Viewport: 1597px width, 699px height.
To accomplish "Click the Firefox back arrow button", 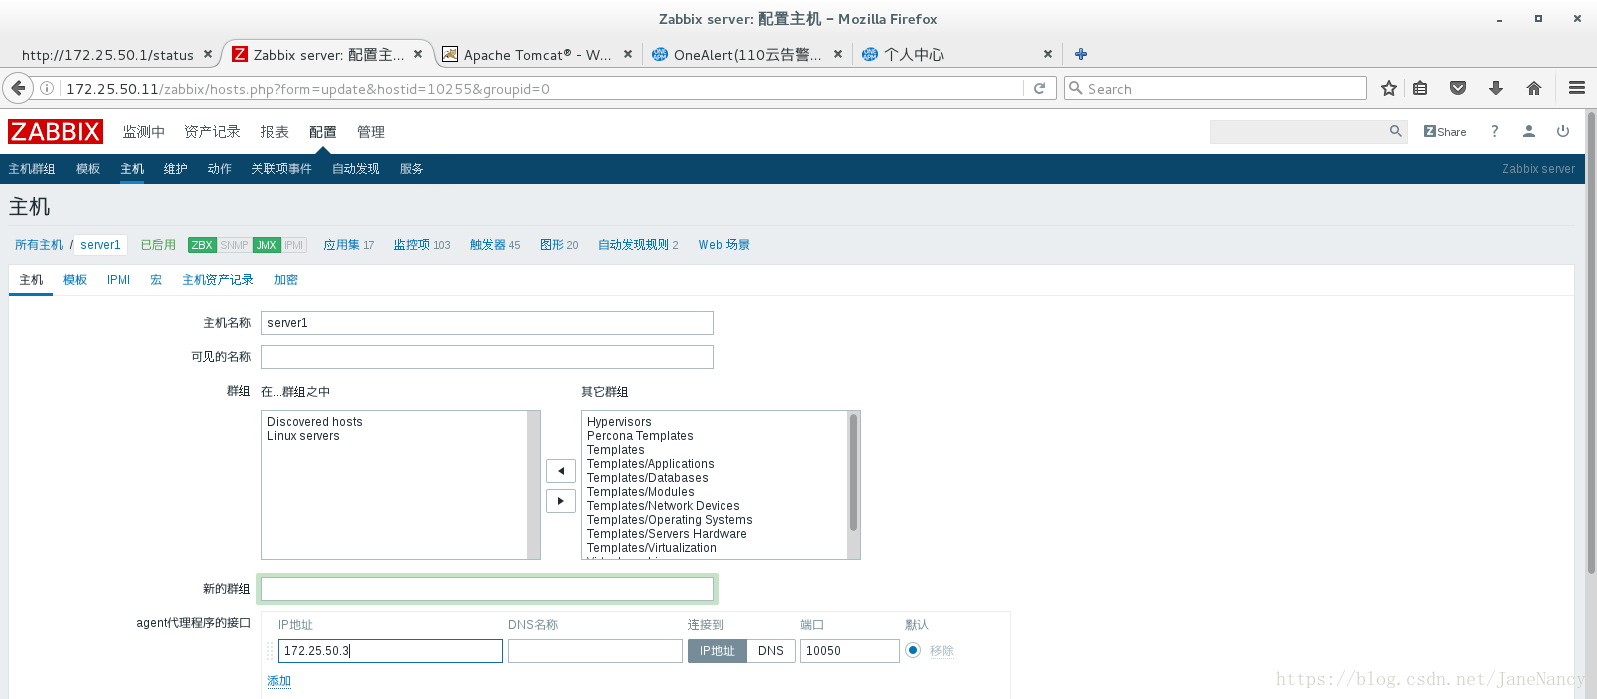I will [18, 88].
